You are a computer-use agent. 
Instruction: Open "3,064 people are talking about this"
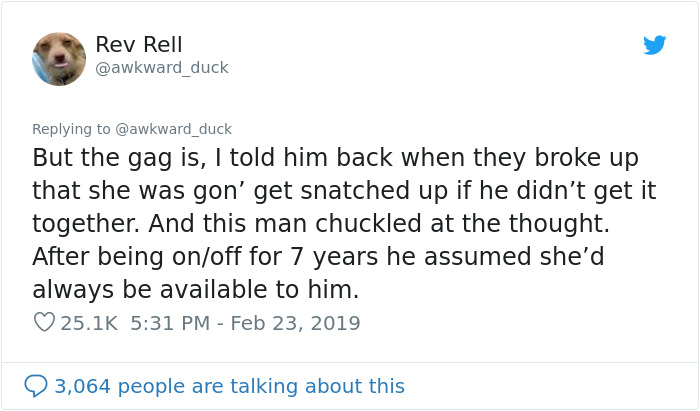230,386
